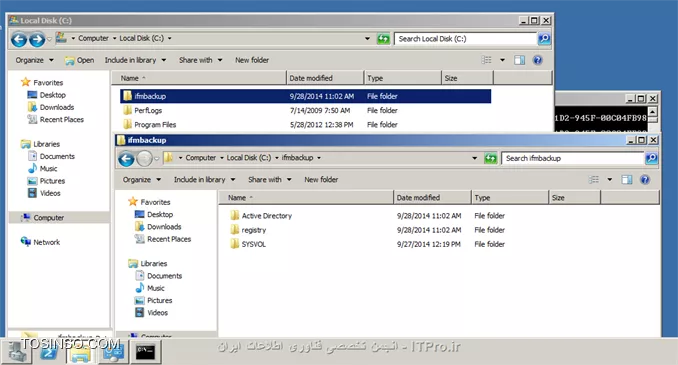Viewport: 678px width, 365px height.
Task: Click search icon in ifmbackup window
Action: (x=651, y=158)
